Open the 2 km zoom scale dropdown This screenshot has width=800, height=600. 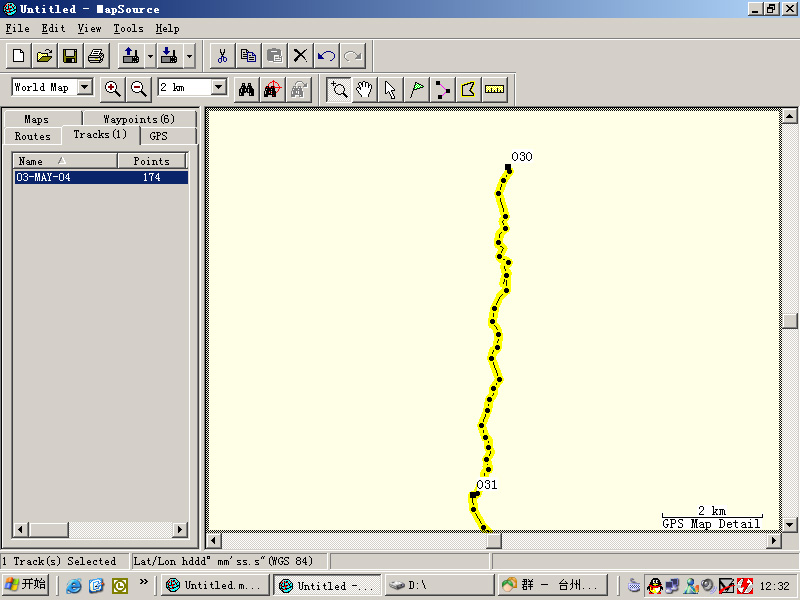(x=219, y=87)
